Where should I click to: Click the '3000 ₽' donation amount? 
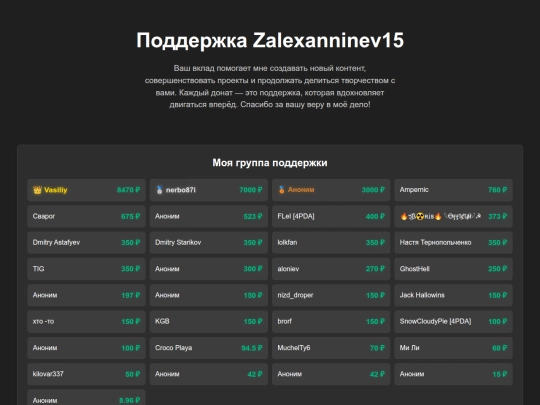373,190
